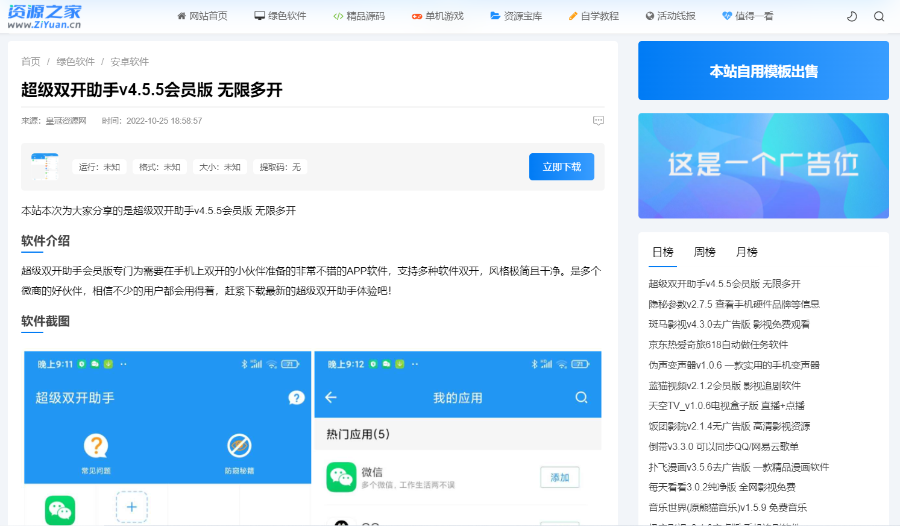Switch to the 月榜 tab
The height and width of the screenshot is (526, 900).
click(747, 252)
